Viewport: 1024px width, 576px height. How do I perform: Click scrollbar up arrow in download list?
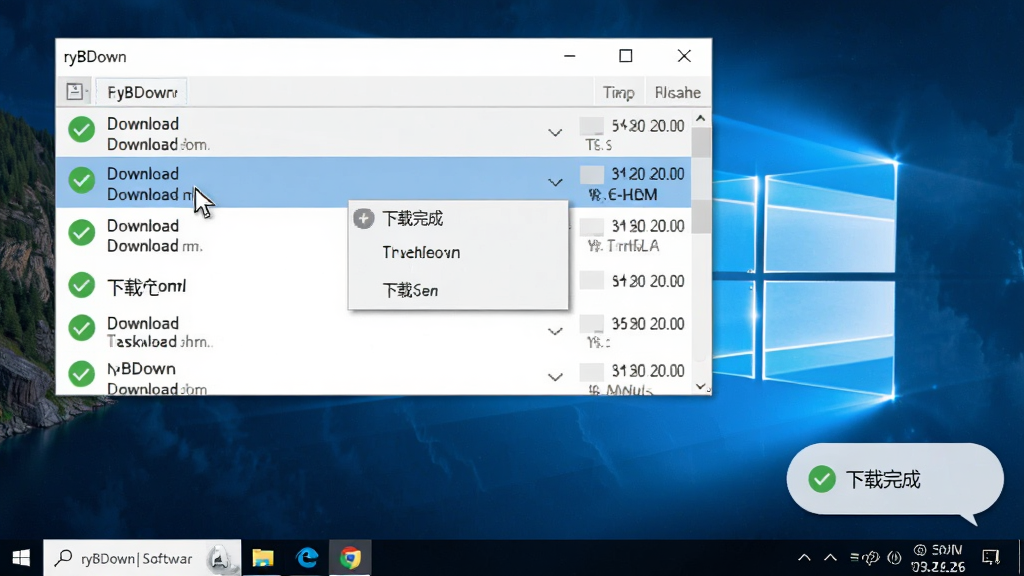pyautogui.click(x=701, y=119)
